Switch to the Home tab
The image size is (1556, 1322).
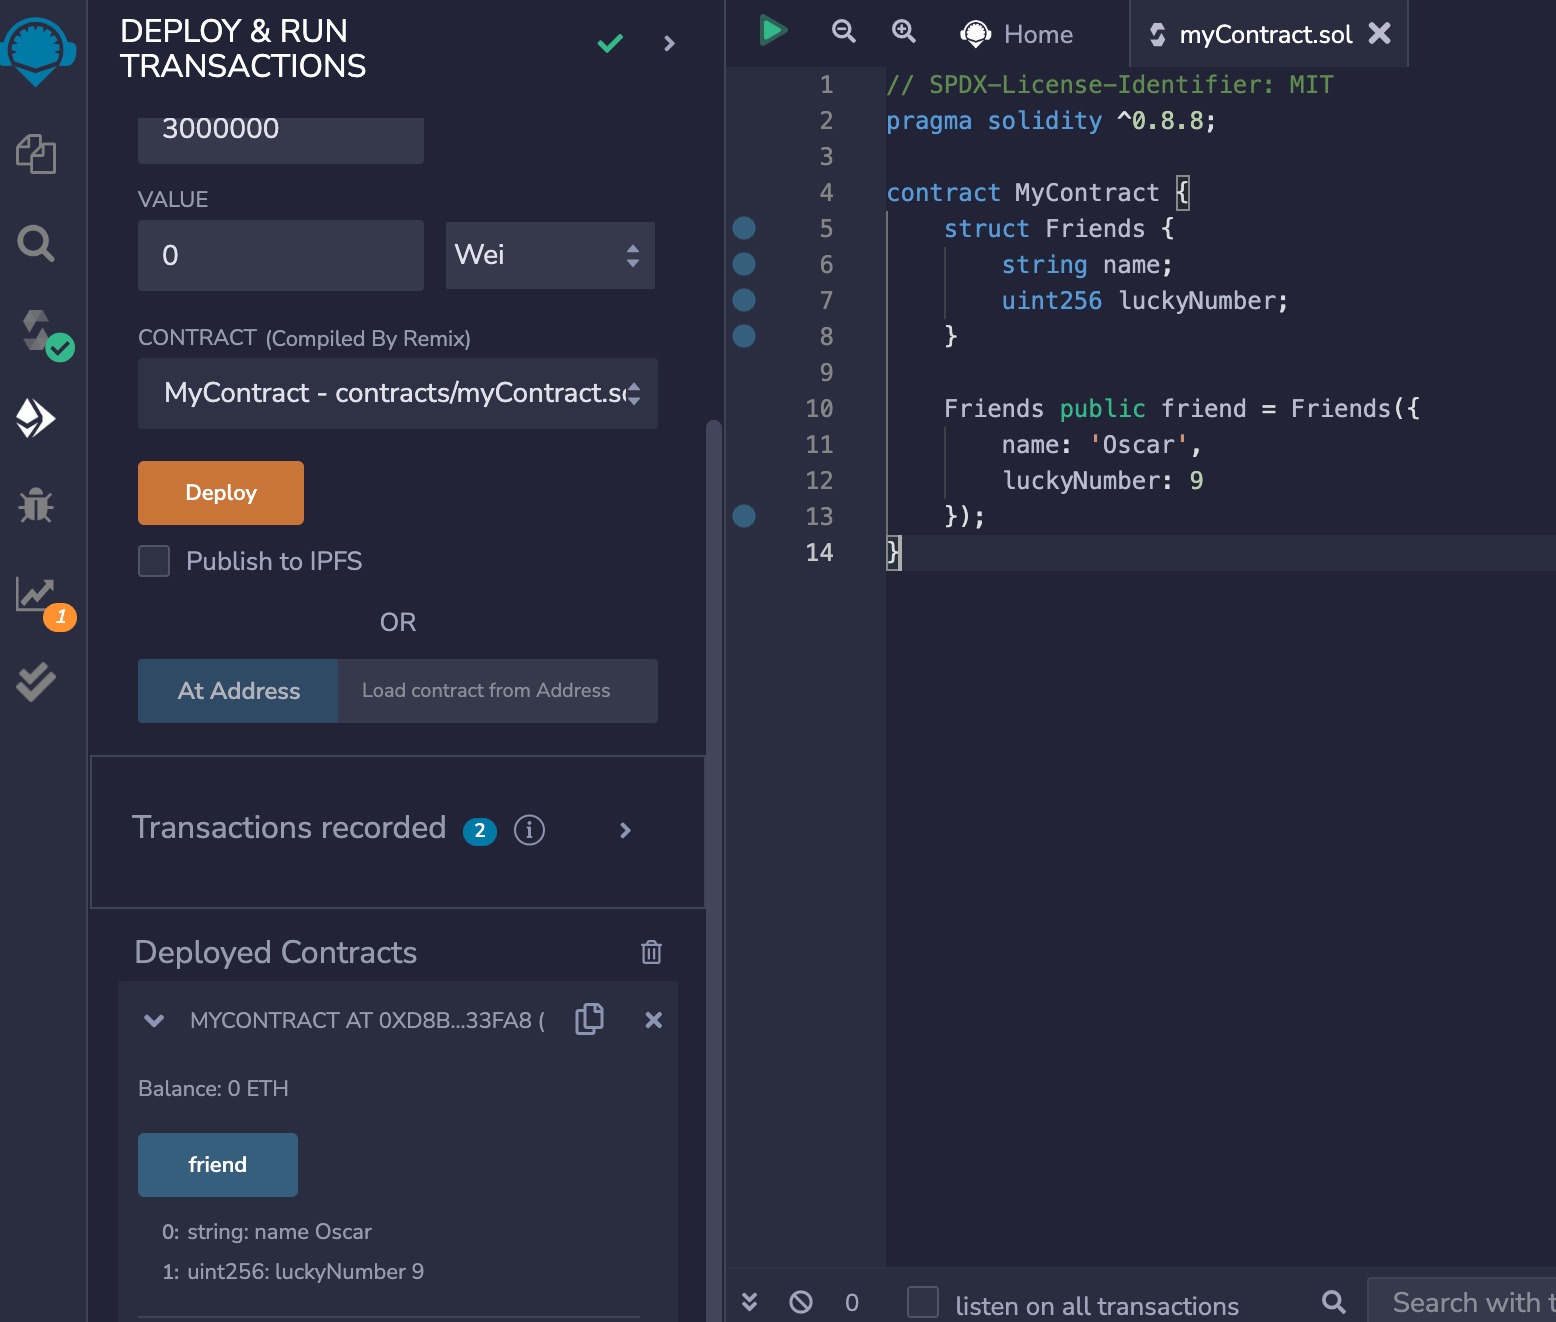click(x=1016, y=34)
